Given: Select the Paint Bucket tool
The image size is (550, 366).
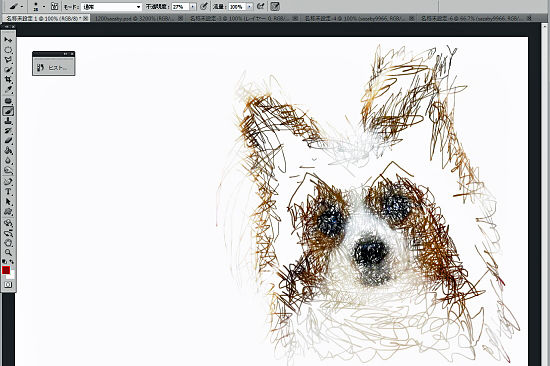Looking at the screenshot, I should (8, 151).
